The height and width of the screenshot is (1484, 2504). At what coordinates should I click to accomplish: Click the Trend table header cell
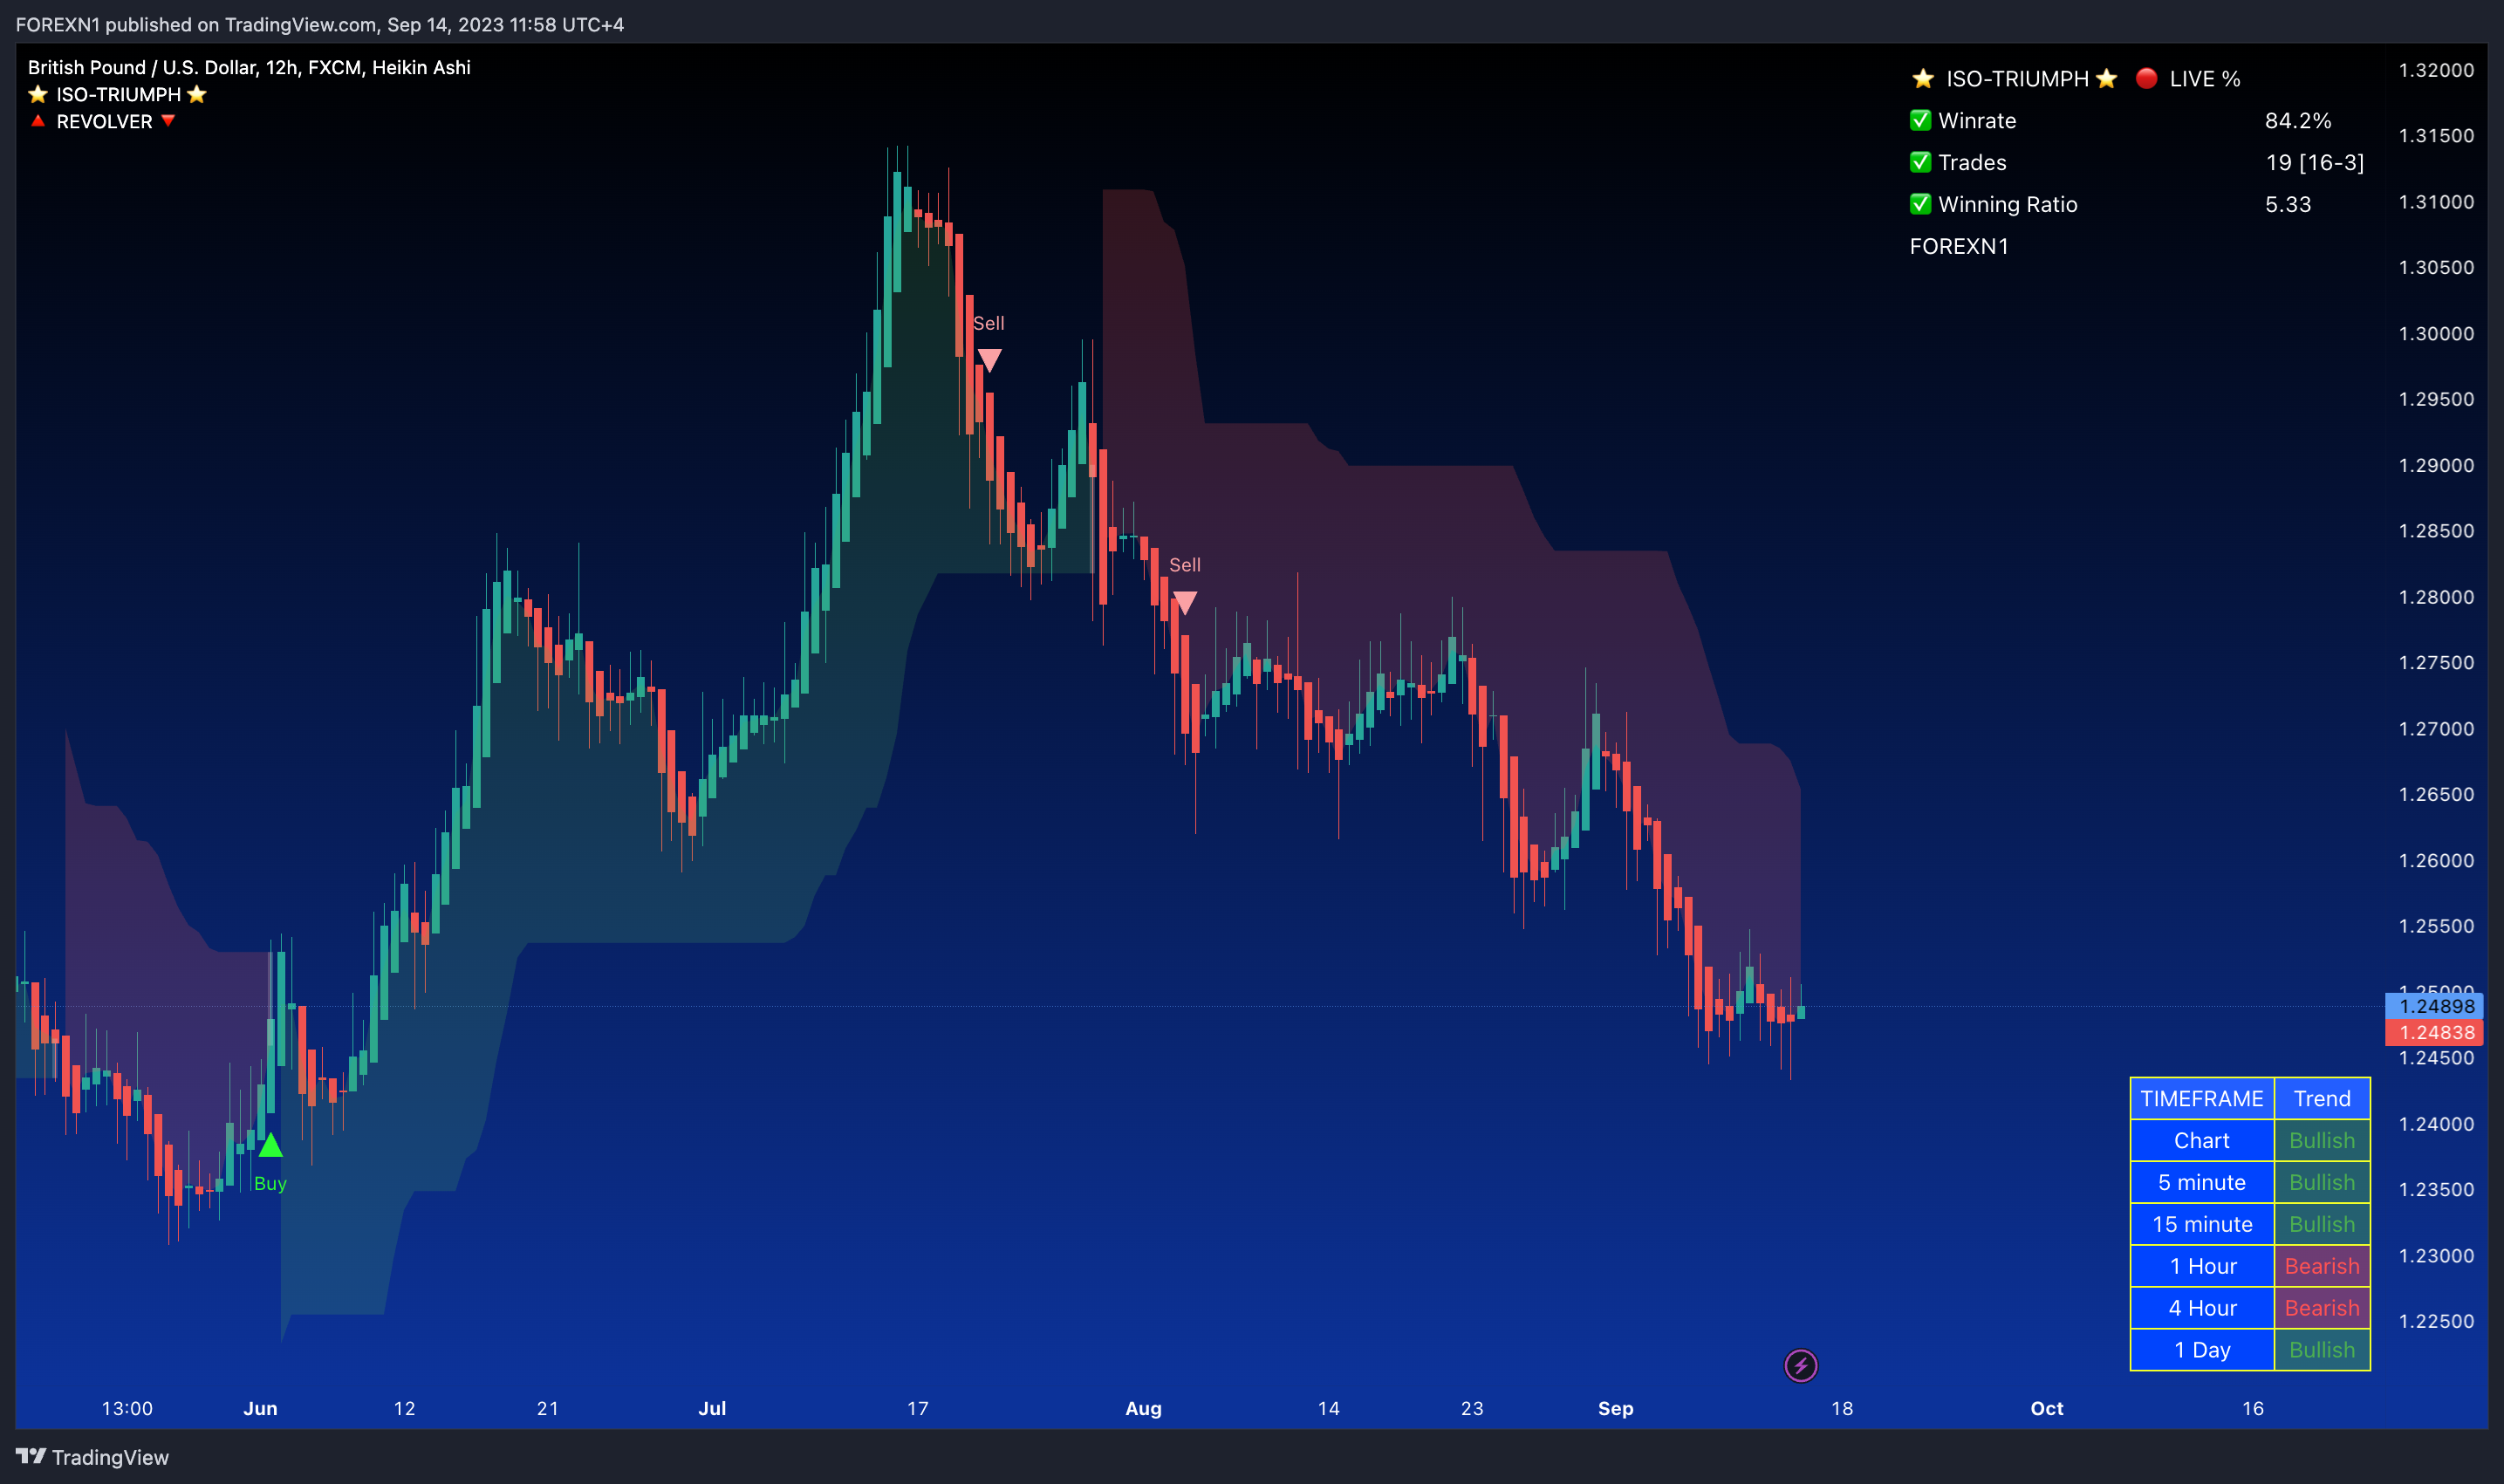pos(2322,1098)
